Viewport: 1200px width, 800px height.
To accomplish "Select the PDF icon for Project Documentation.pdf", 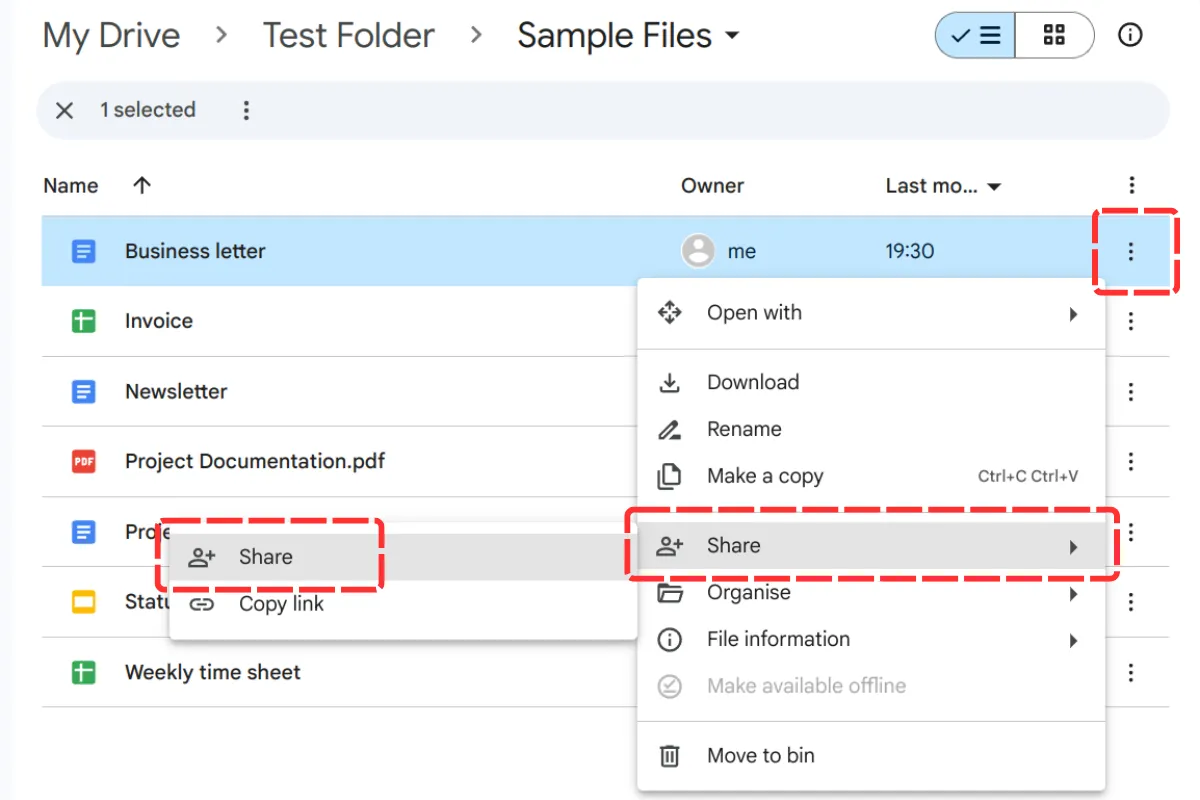I will click(84, 461).
